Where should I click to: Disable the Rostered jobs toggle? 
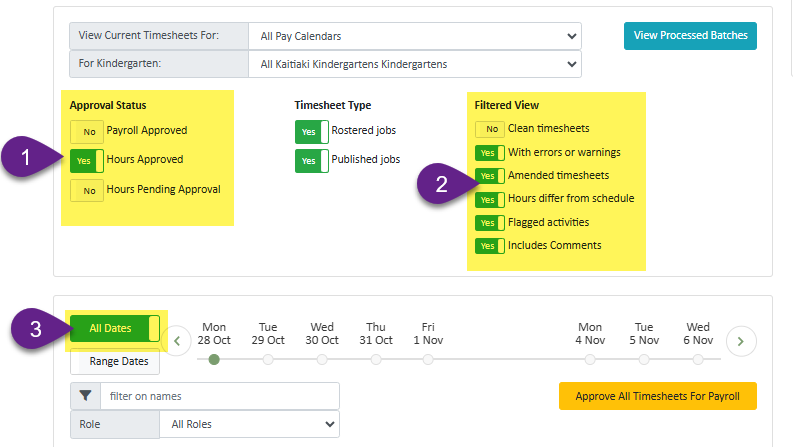coord(311,131)
